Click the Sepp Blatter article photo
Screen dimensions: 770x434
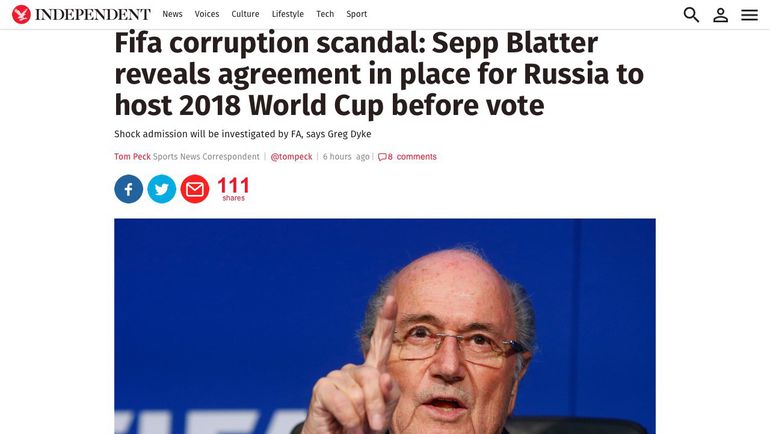click(385, 326)
